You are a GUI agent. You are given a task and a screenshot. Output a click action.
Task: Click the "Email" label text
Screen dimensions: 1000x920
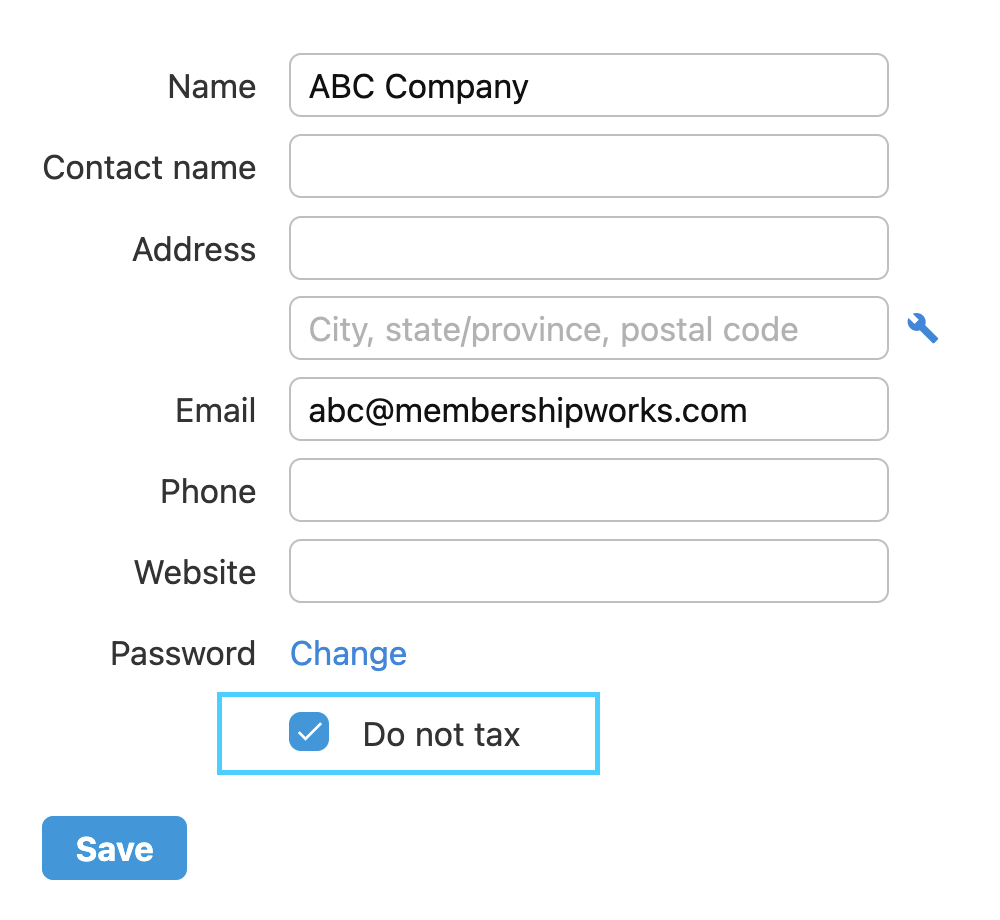[x=216, y=411]
